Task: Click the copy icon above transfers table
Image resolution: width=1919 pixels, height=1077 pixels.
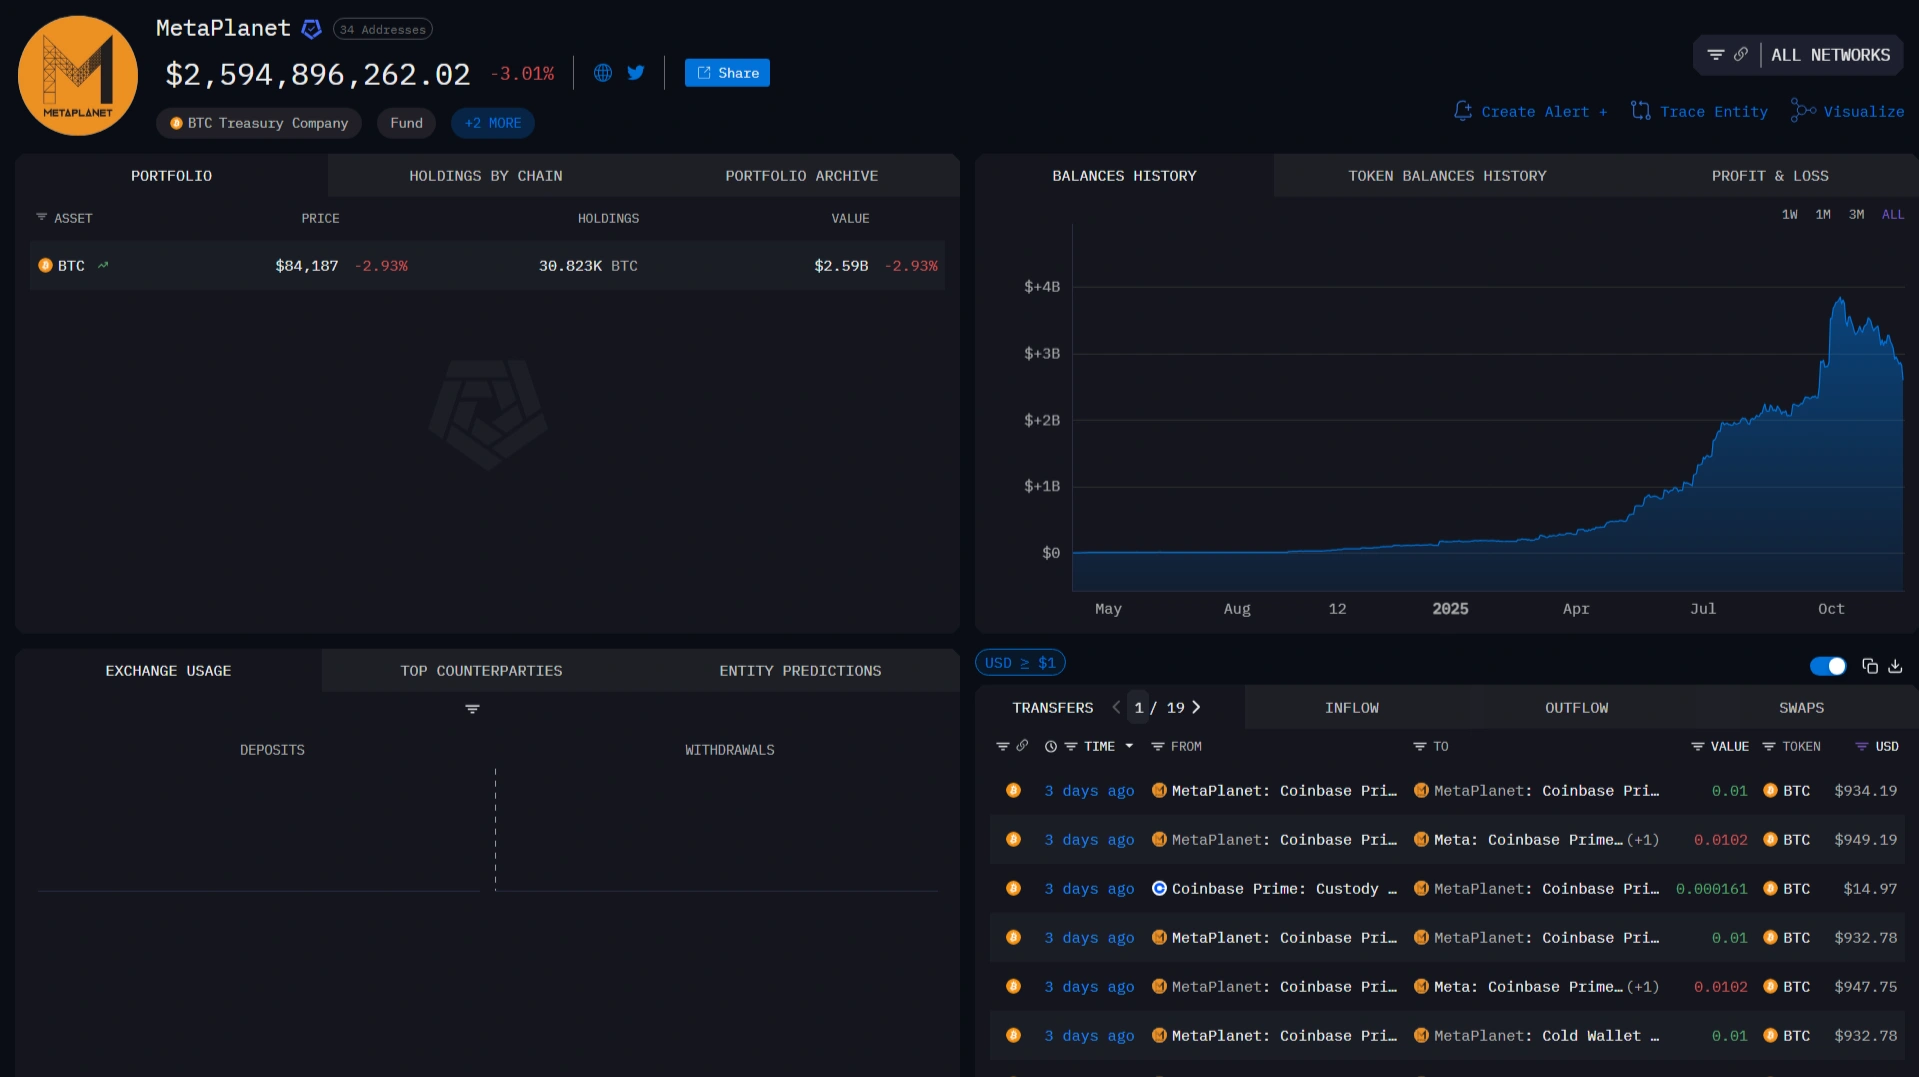Action: pos(1869,667)
